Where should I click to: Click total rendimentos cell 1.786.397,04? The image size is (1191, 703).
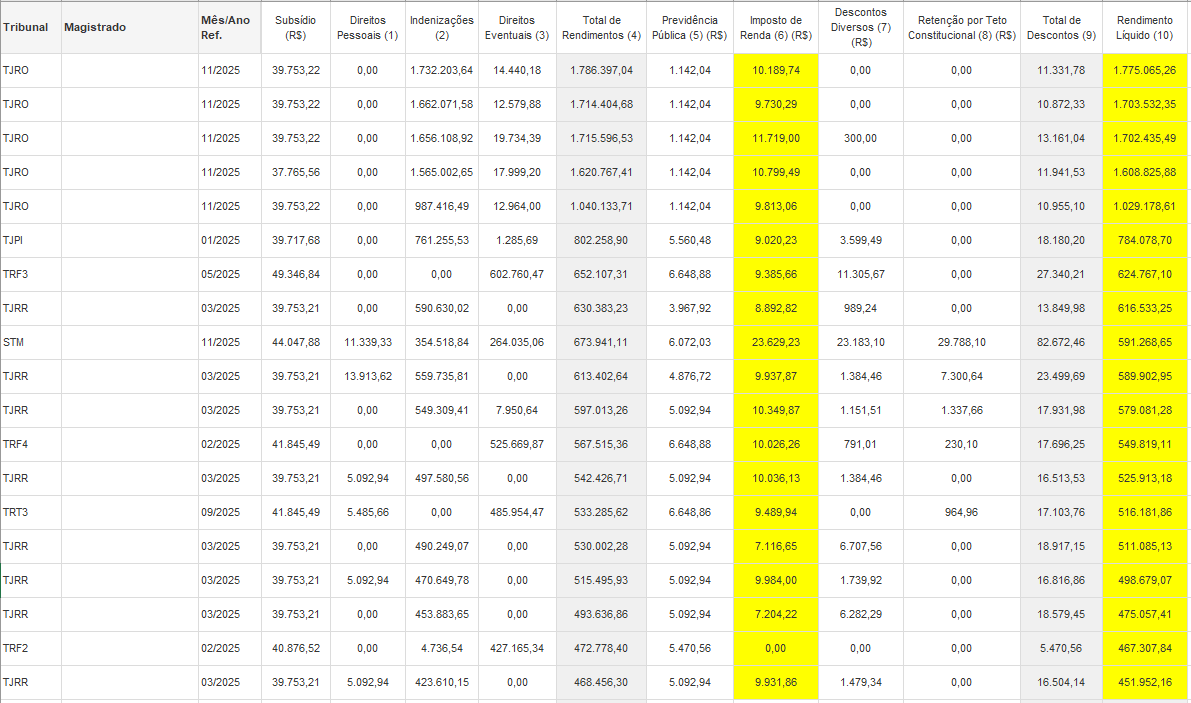click(x=602, y=71)
